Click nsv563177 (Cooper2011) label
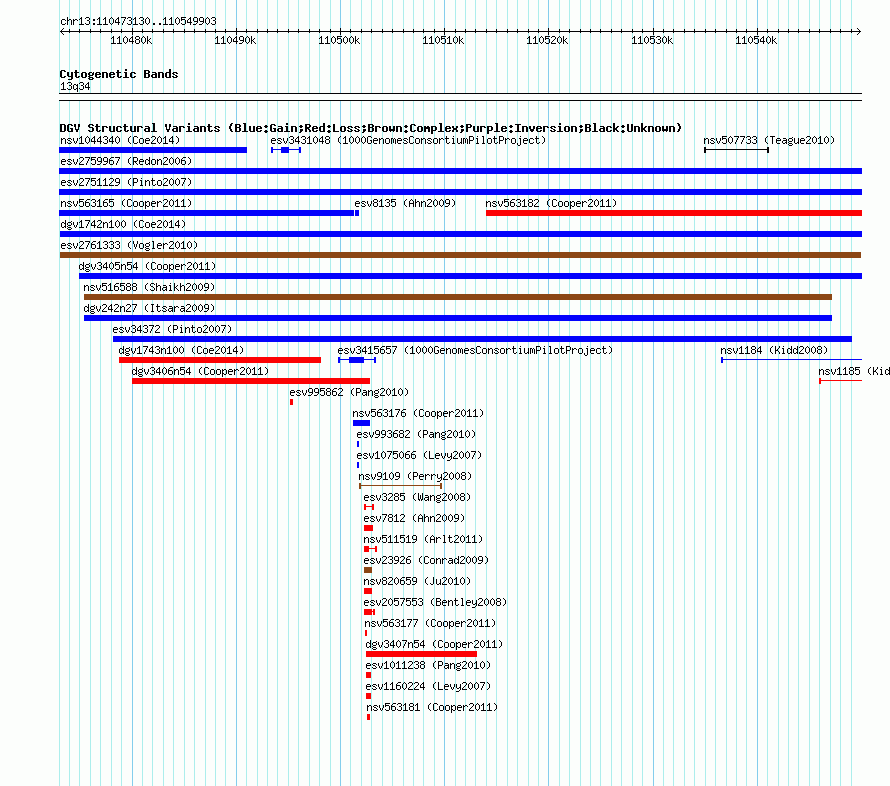Screen dimensions: 890x786 coord(430,623)
